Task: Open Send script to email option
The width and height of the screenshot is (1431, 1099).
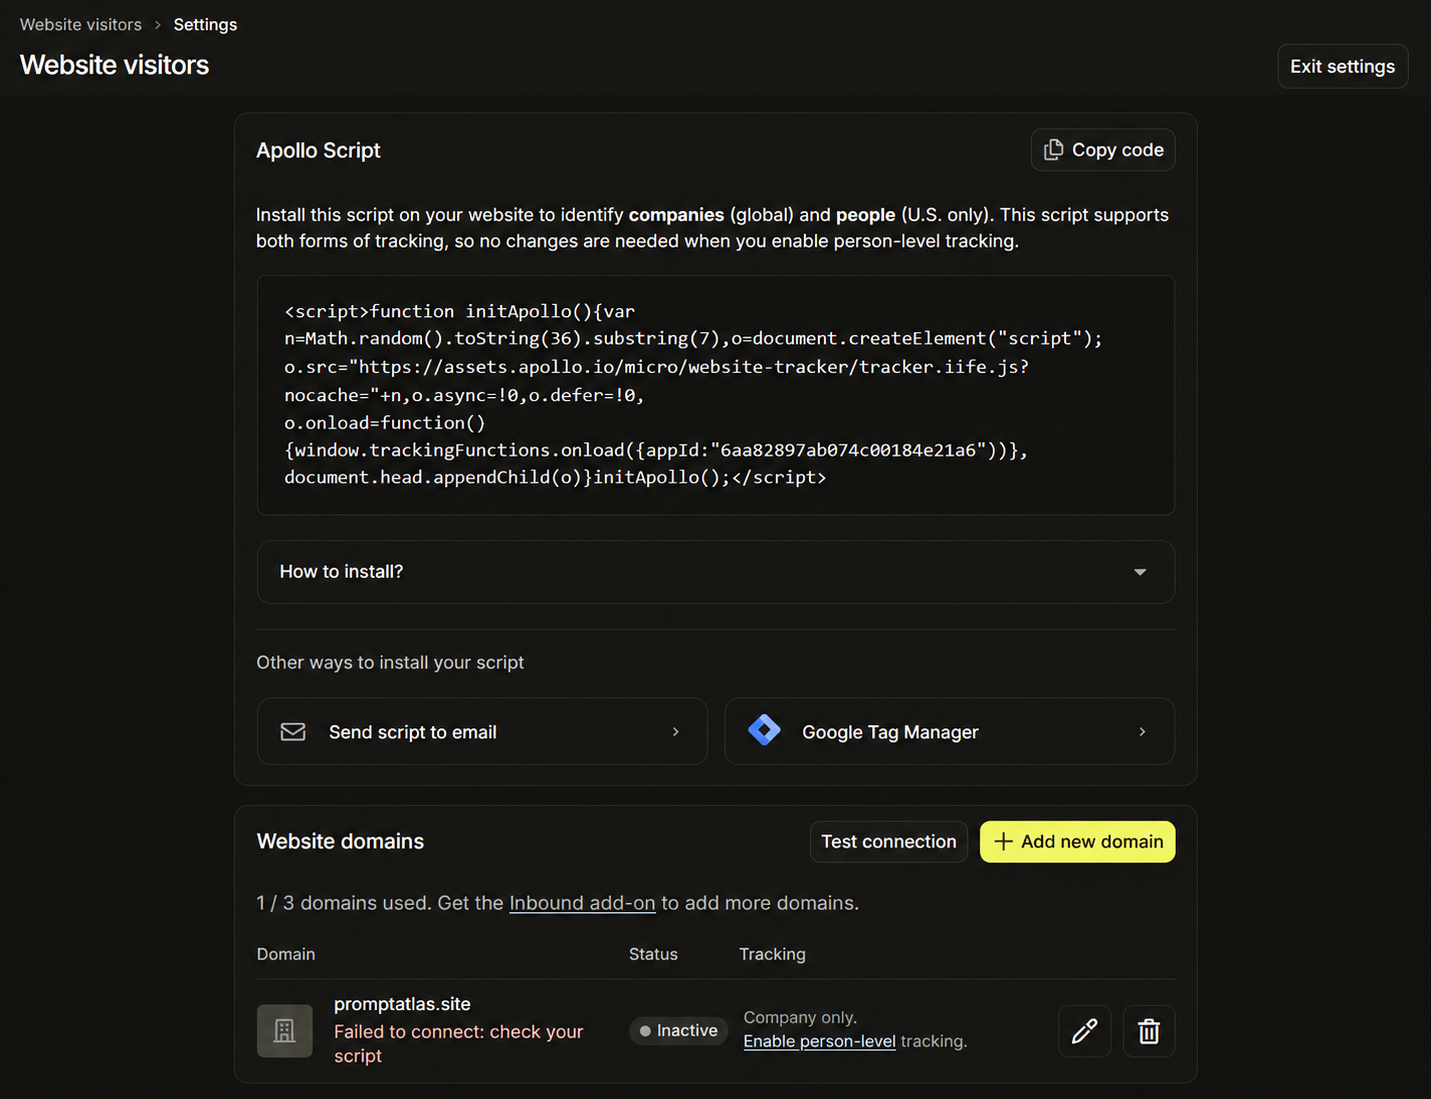Action: pos(482,732)
